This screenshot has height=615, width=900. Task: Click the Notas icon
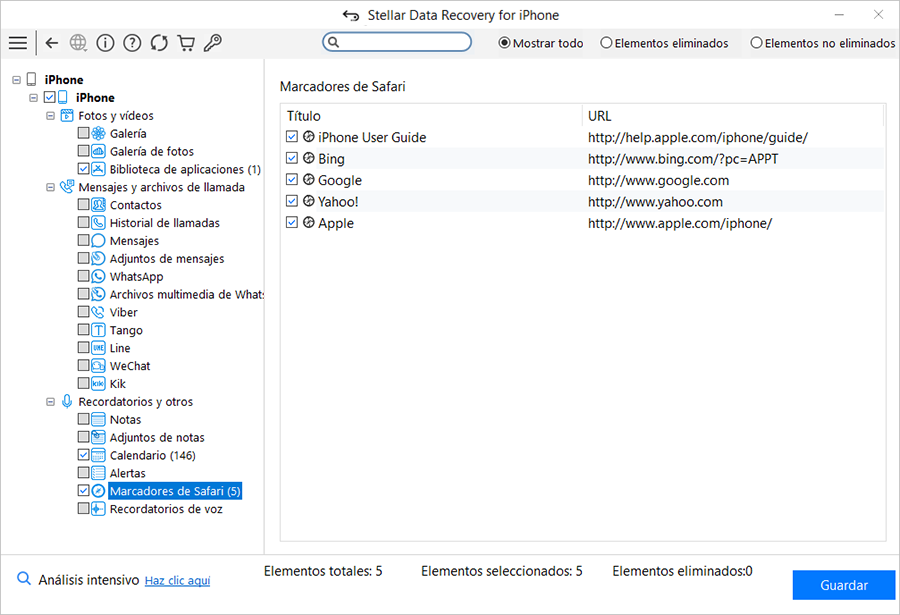[99, 419]
